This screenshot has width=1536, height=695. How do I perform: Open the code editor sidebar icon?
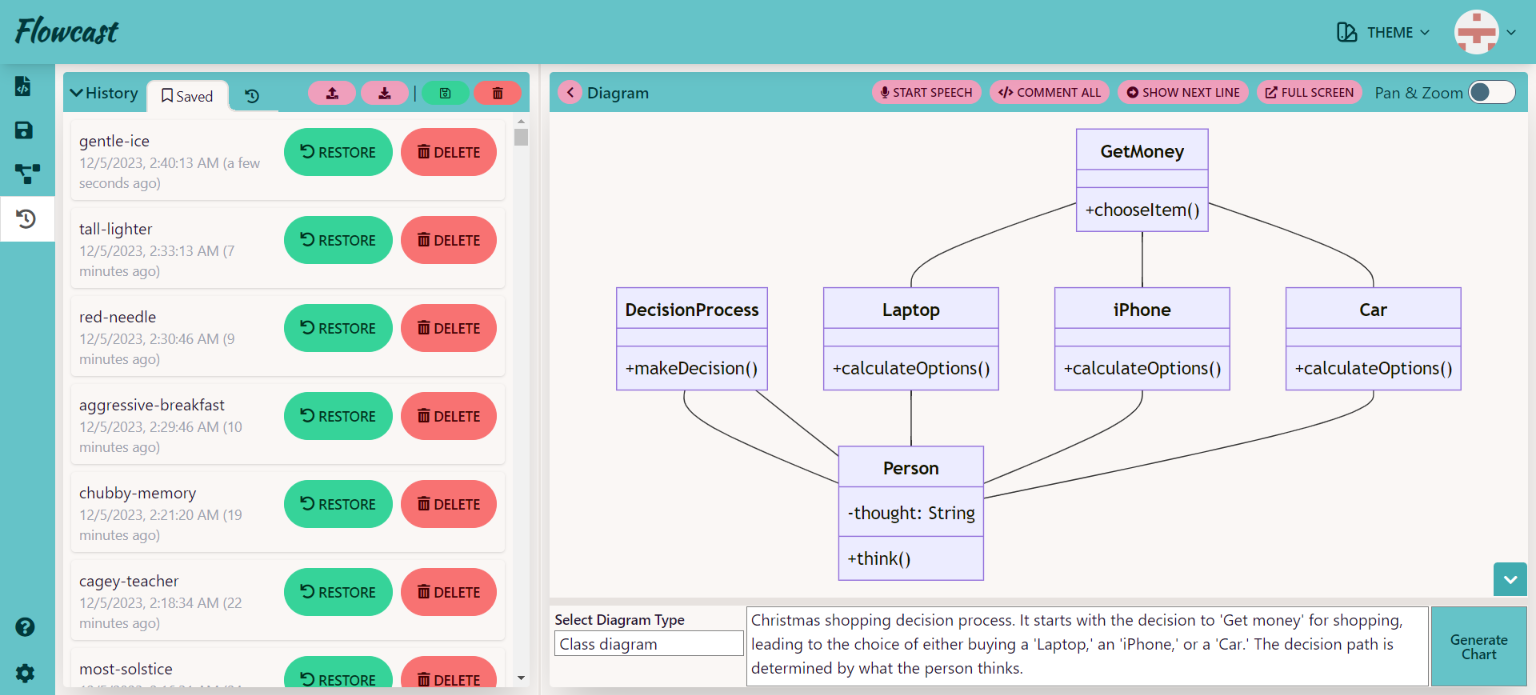(x=24, y=86)
